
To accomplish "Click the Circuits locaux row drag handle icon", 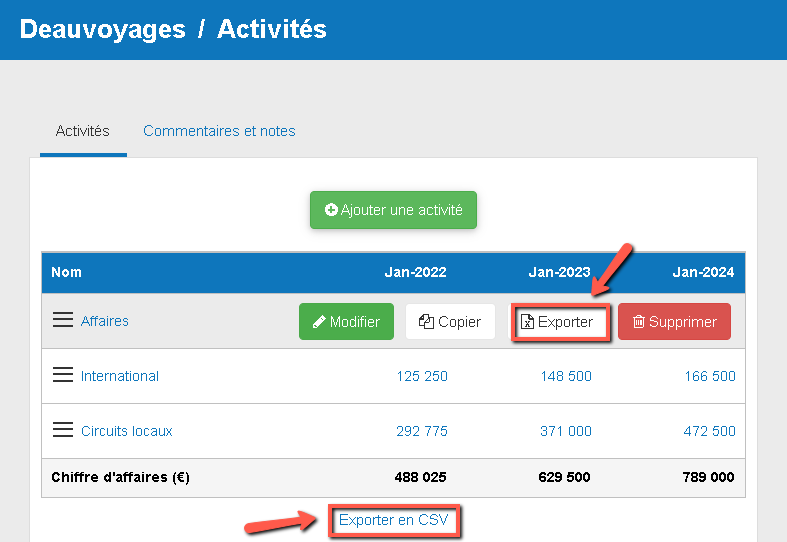I will (x=63, y=430).
